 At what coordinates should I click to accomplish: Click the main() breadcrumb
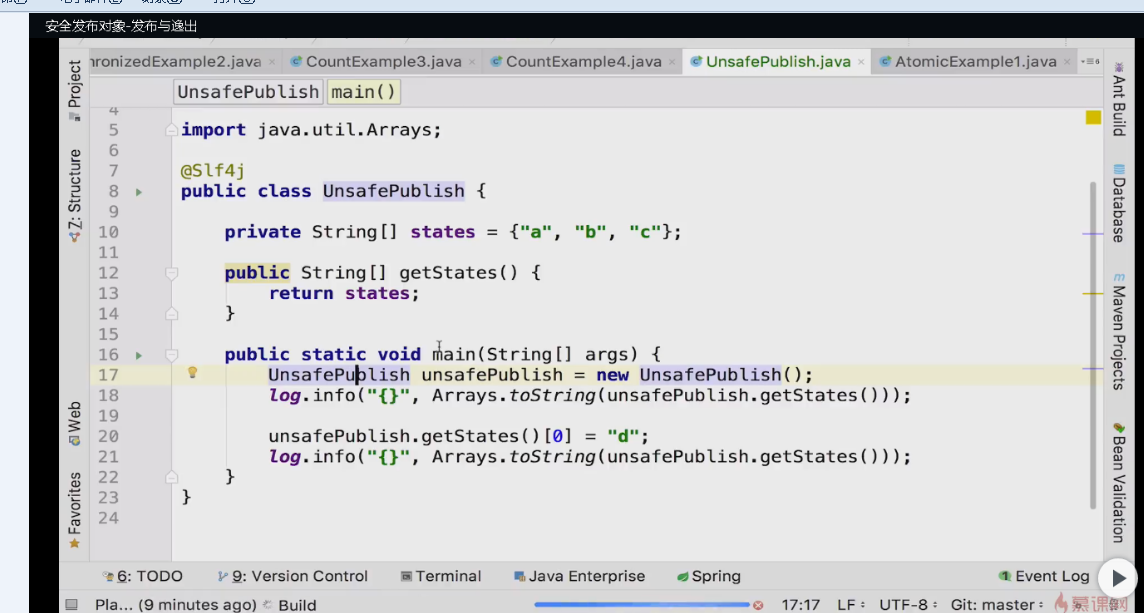coord(363,93)
